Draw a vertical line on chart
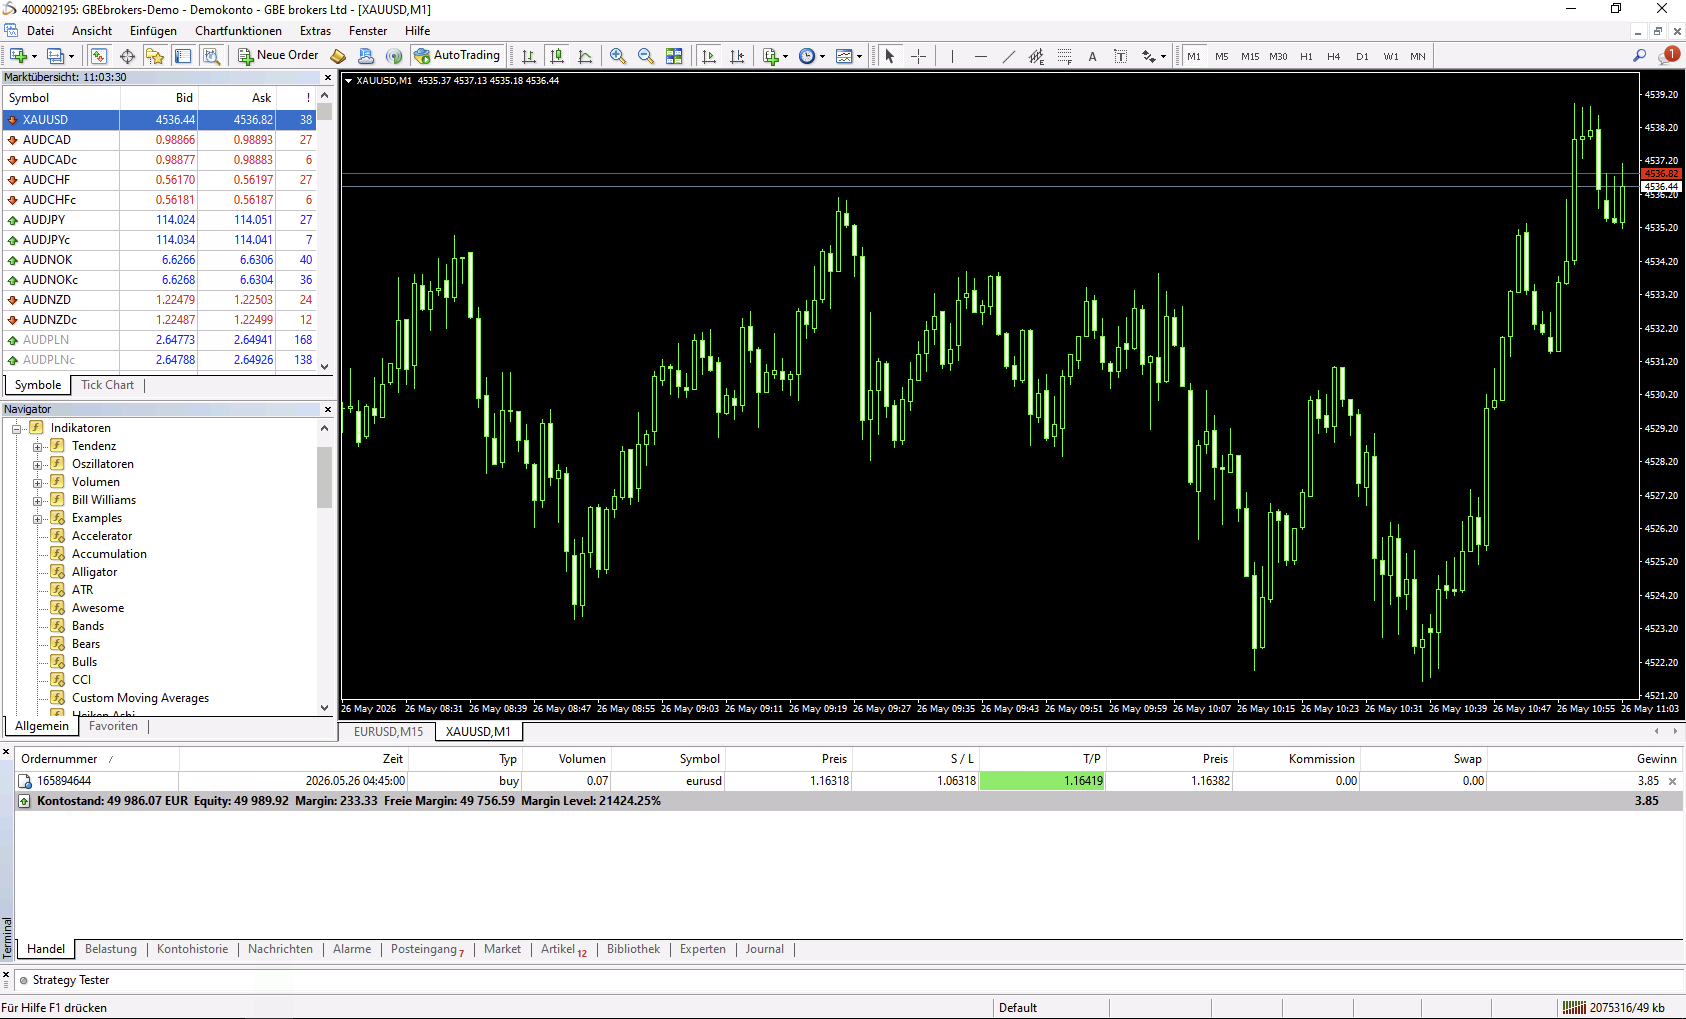 tap(952, 56)
